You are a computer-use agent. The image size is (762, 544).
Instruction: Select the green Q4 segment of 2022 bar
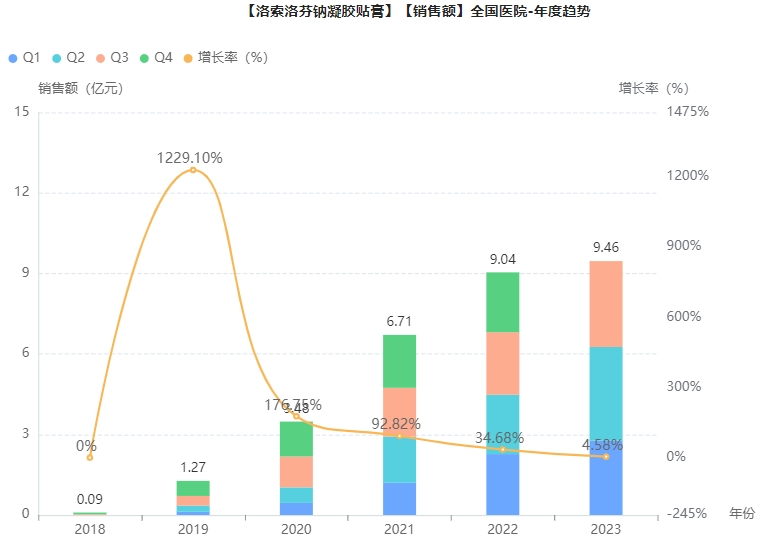point(502,302)
